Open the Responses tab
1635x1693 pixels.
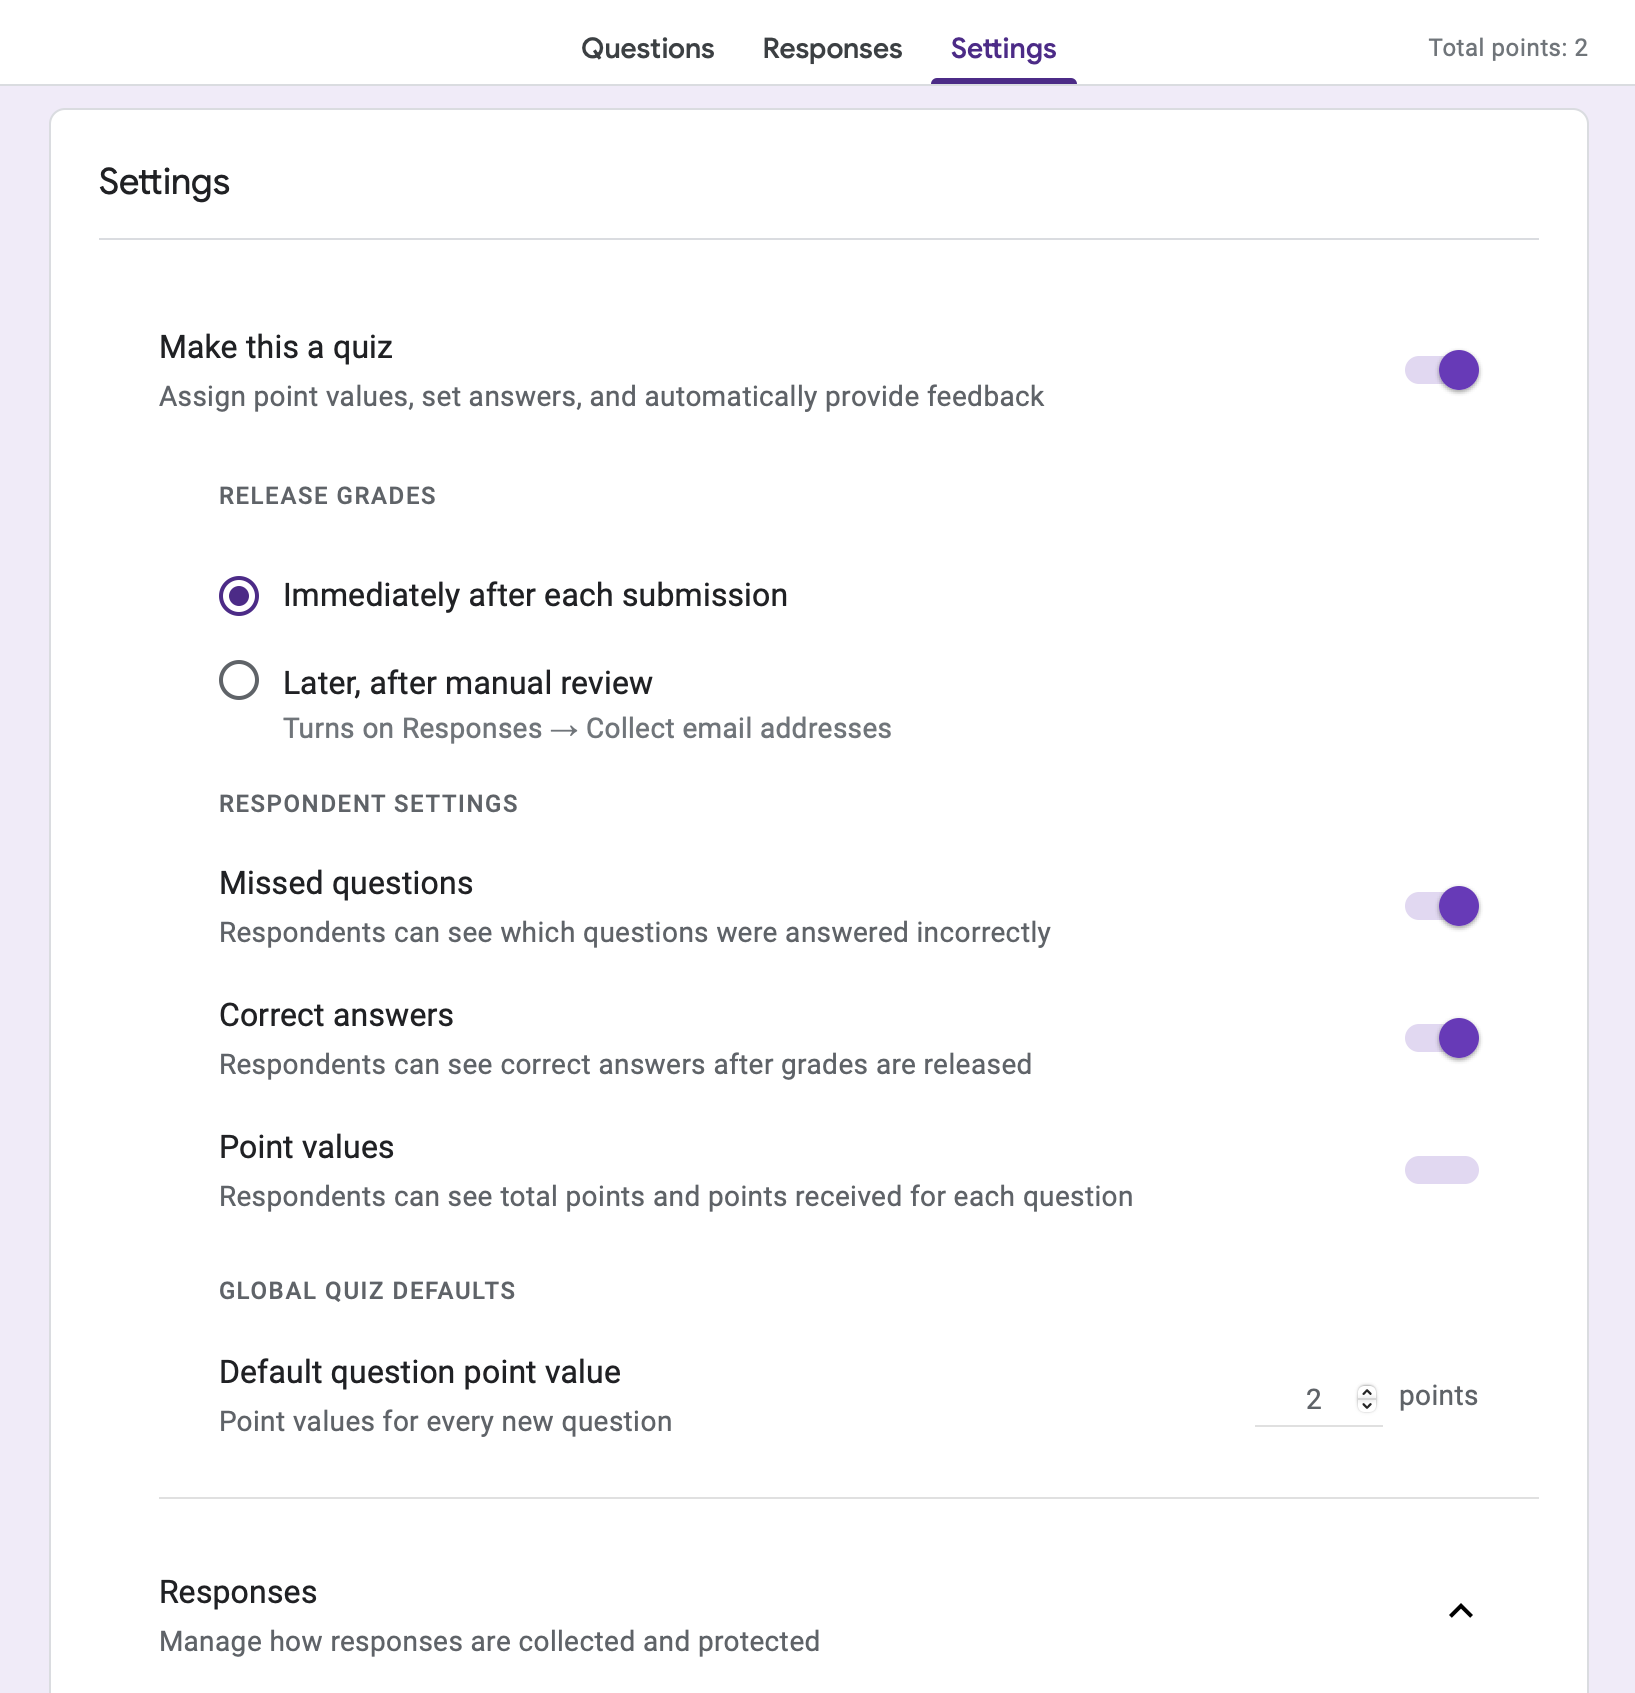coord(831,48)
